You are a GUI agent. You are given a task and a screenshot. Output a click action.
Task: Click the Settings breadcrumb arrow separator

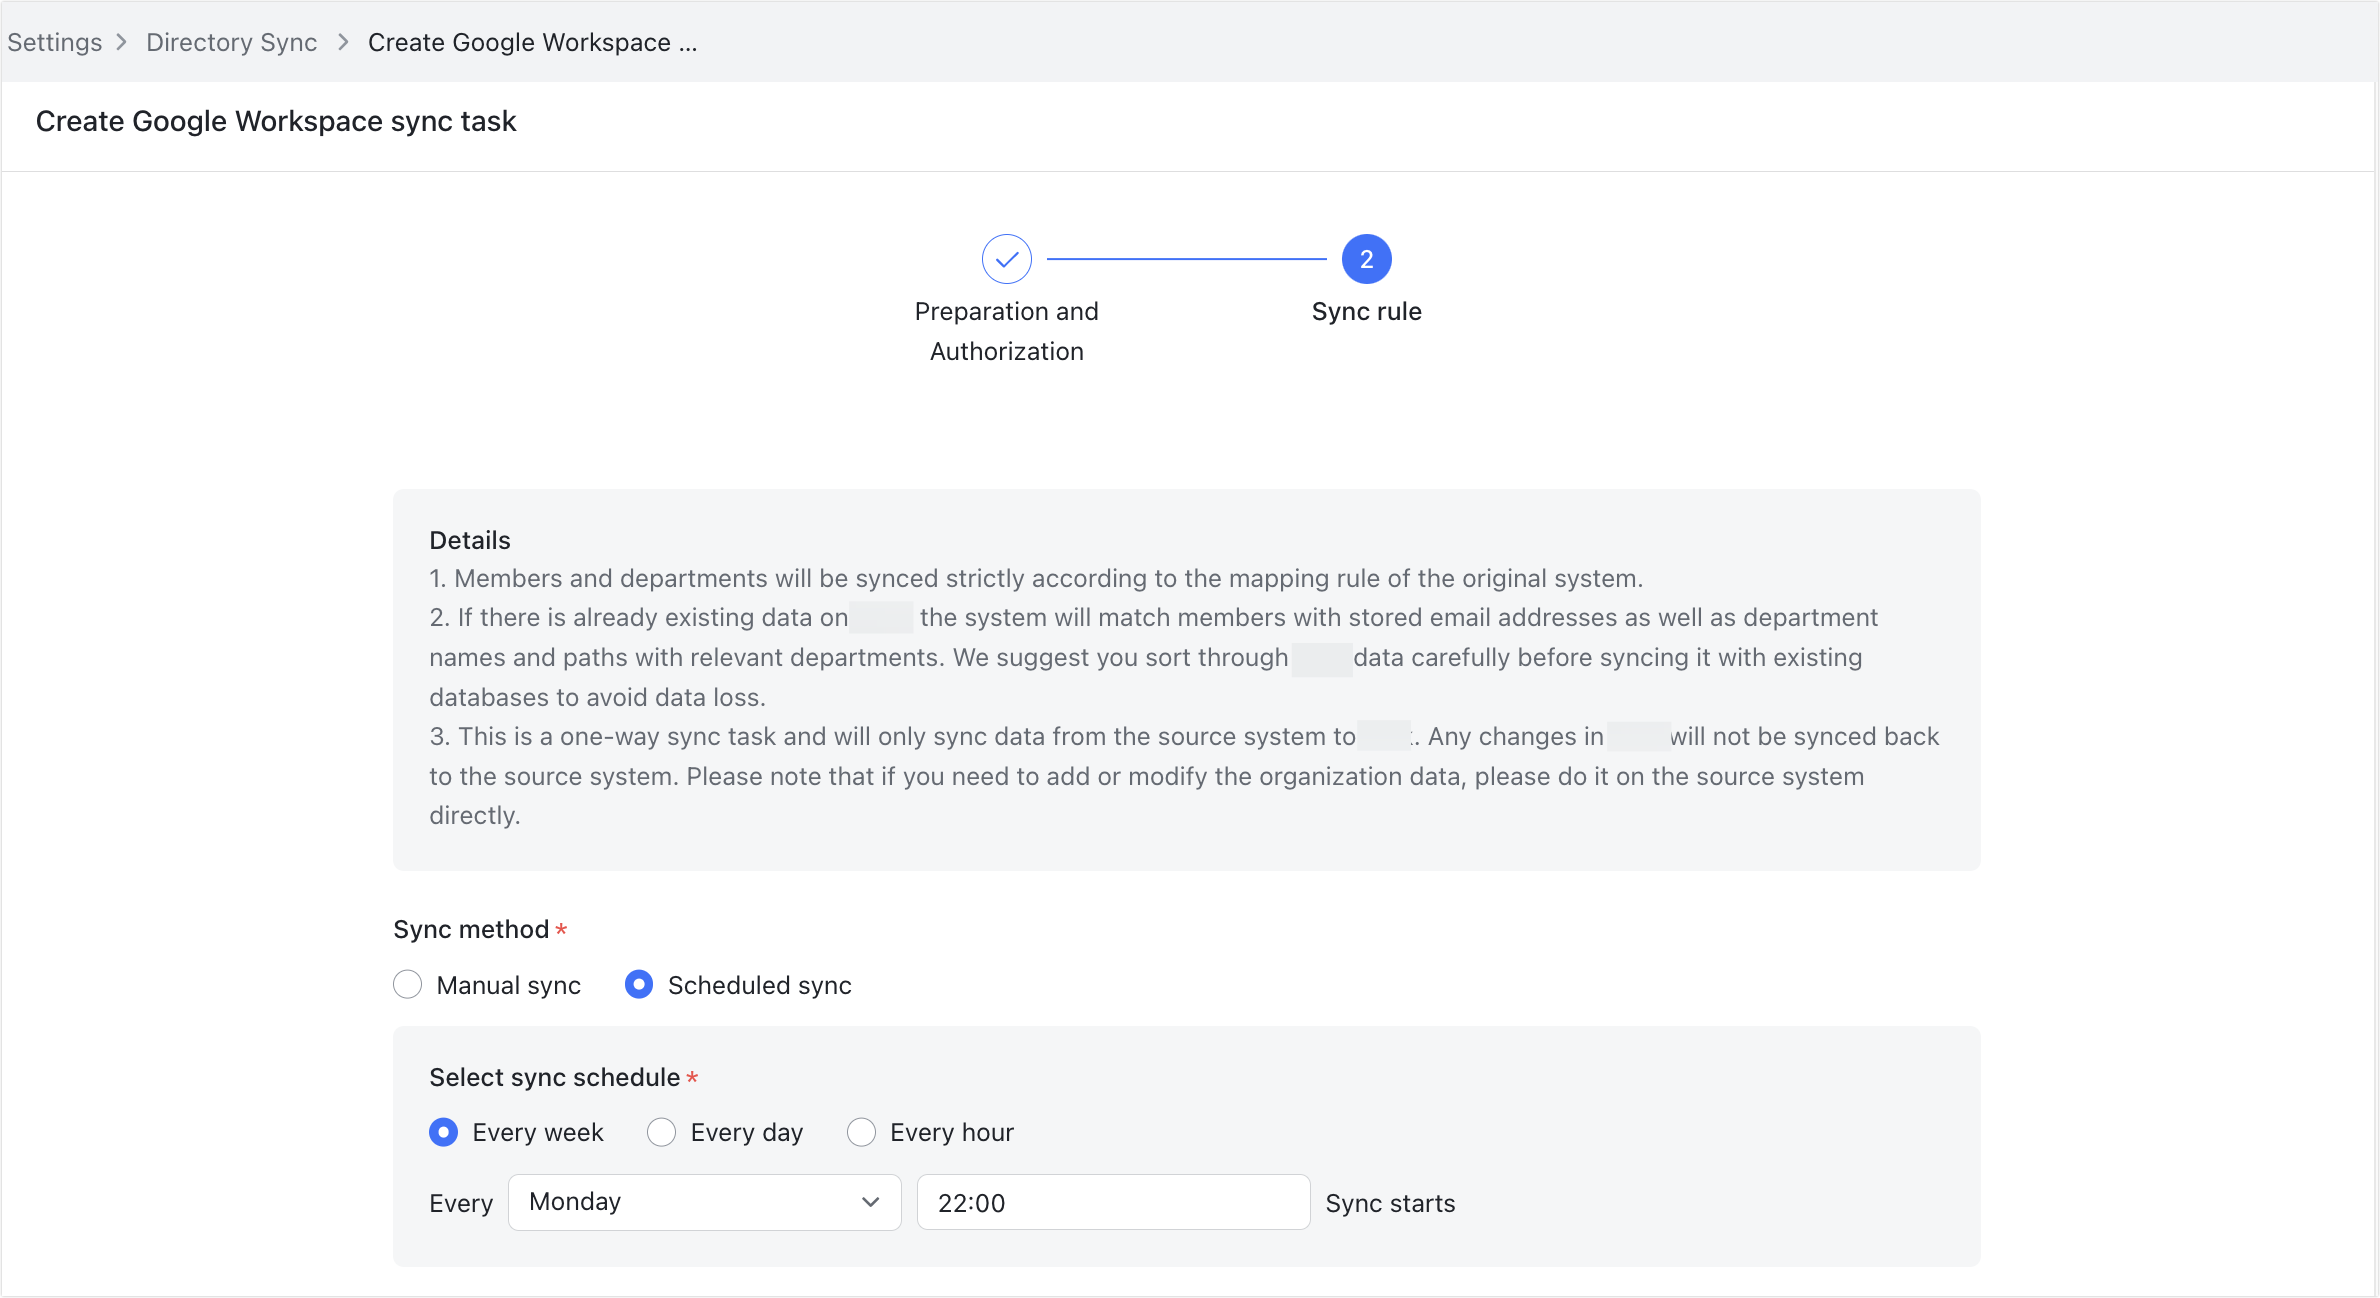coord(122,42)
